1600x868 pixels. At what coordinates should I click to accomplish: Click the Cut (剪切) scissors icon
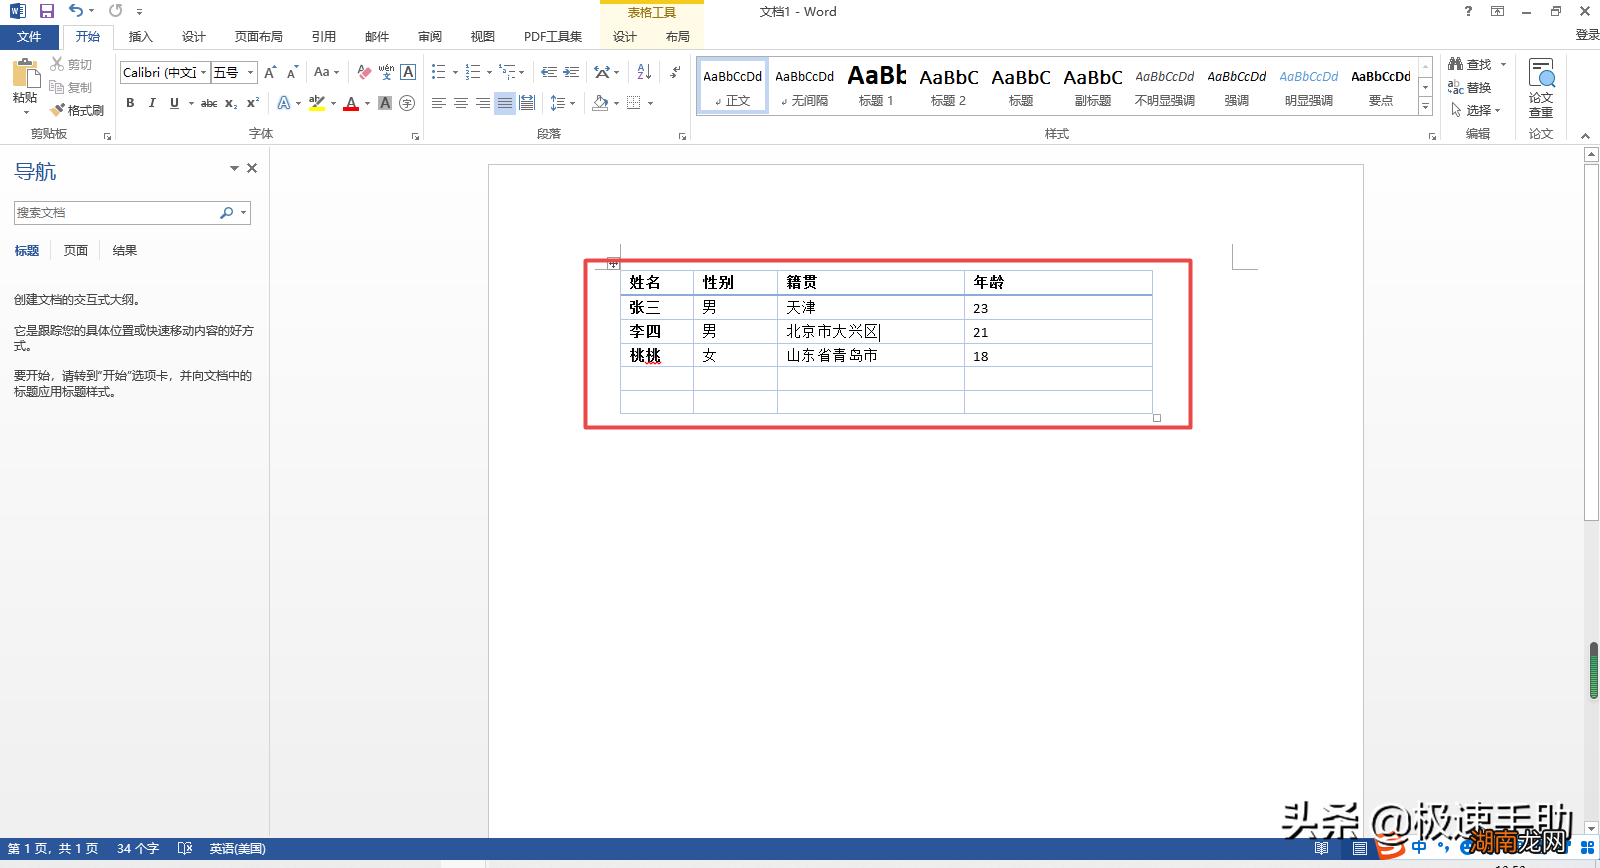coord(57,64)
